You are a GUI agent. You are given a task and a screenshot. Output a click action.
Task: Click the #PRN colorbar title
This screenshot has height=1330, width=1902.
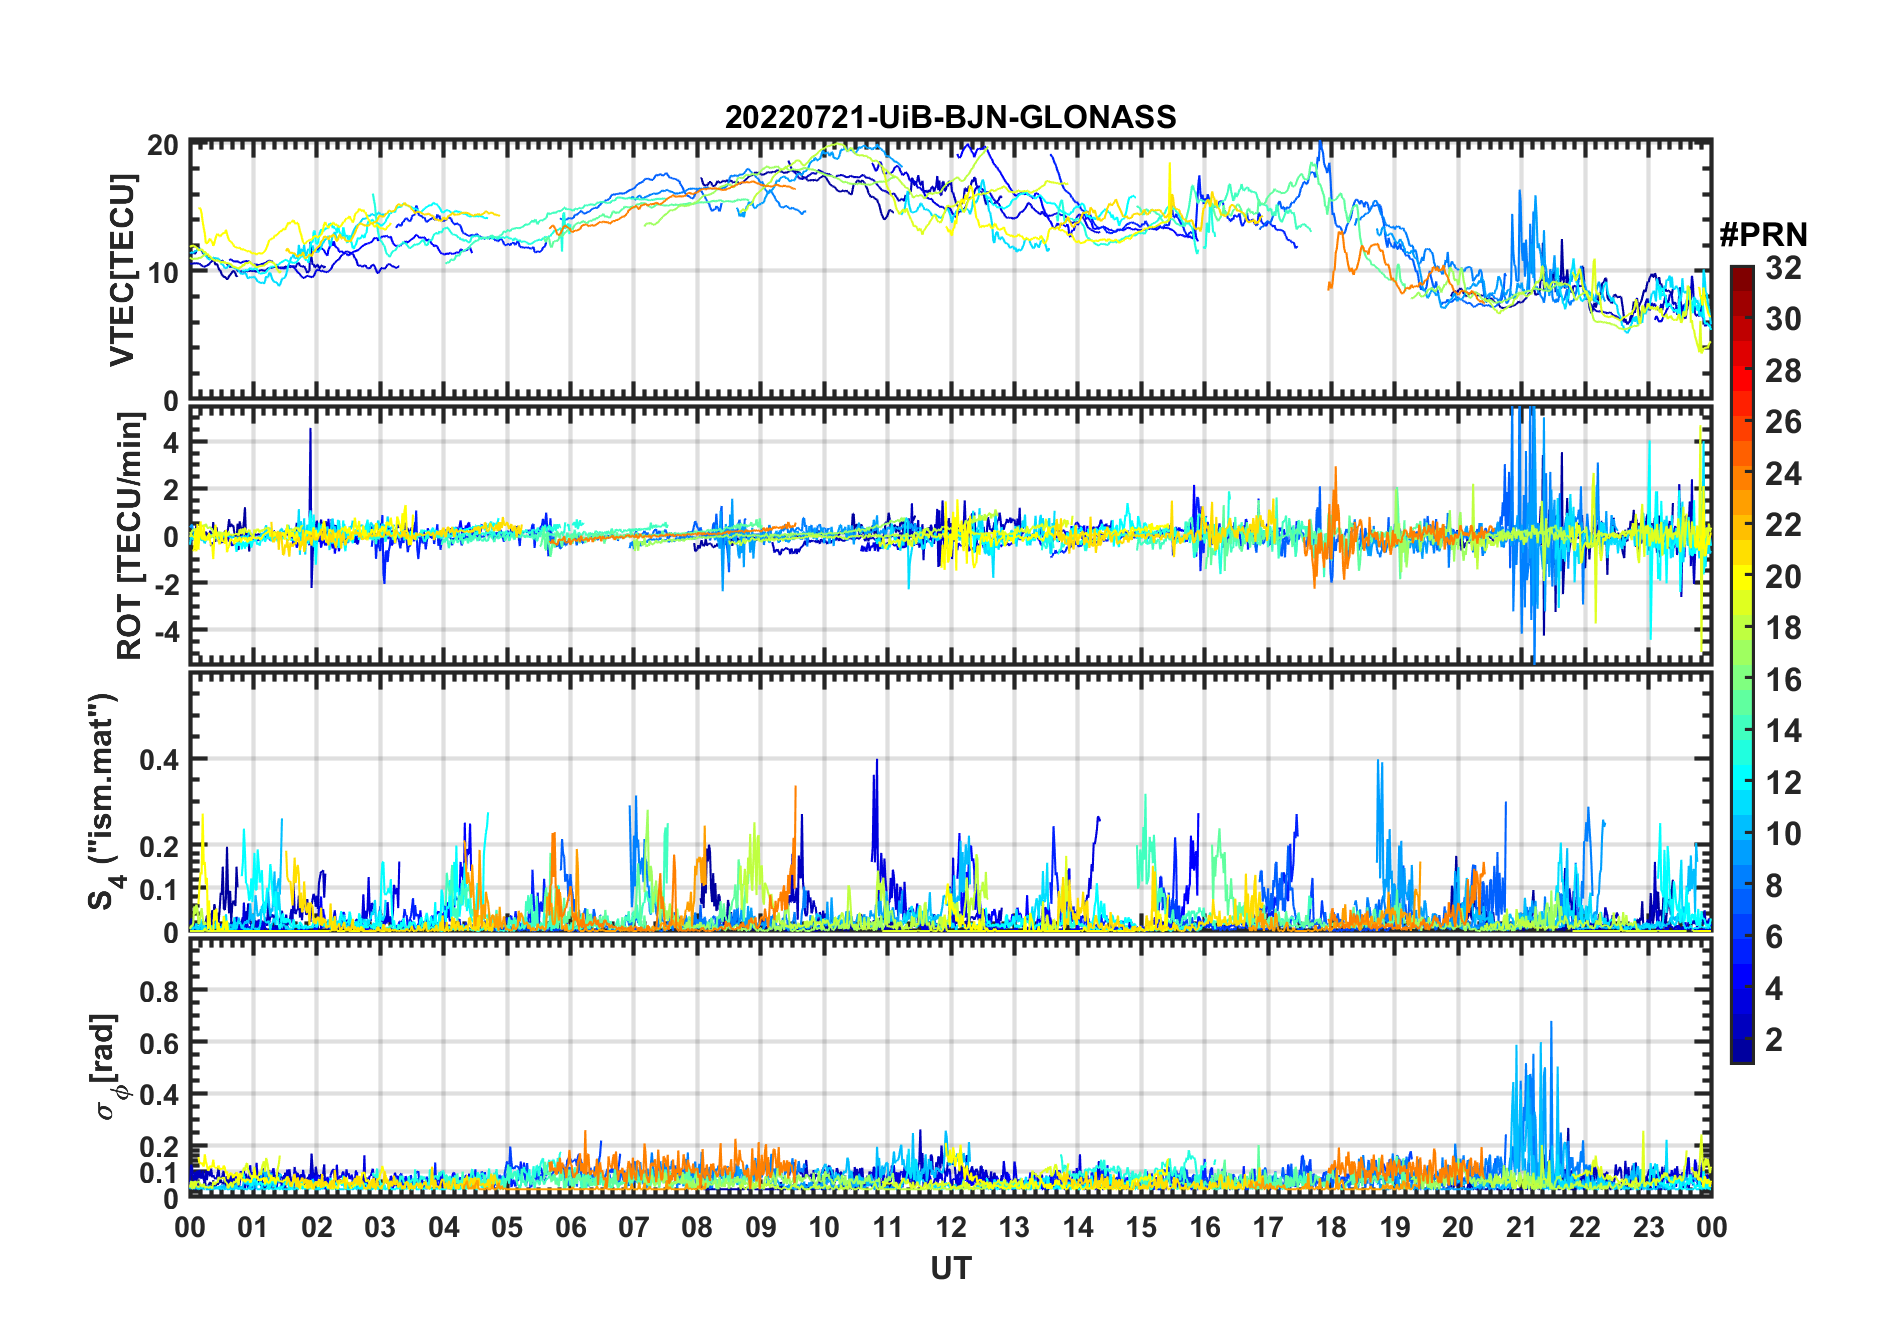(1763, 234)
